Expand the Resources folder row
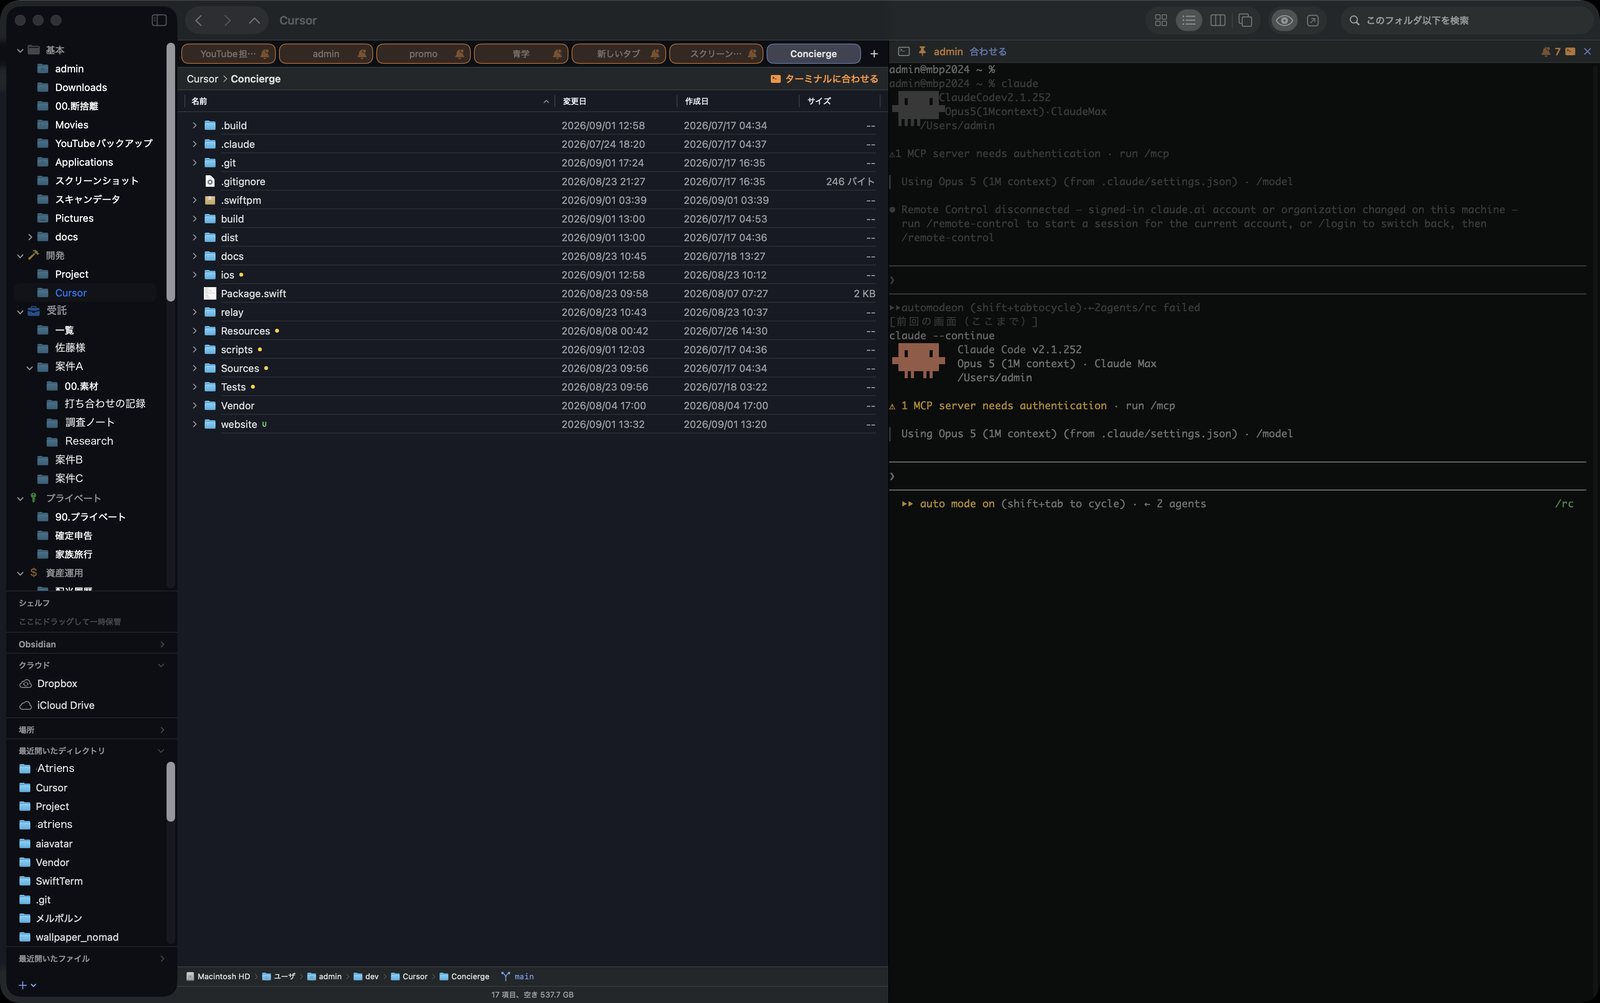1600x1003 pixels. click(195, 331)
